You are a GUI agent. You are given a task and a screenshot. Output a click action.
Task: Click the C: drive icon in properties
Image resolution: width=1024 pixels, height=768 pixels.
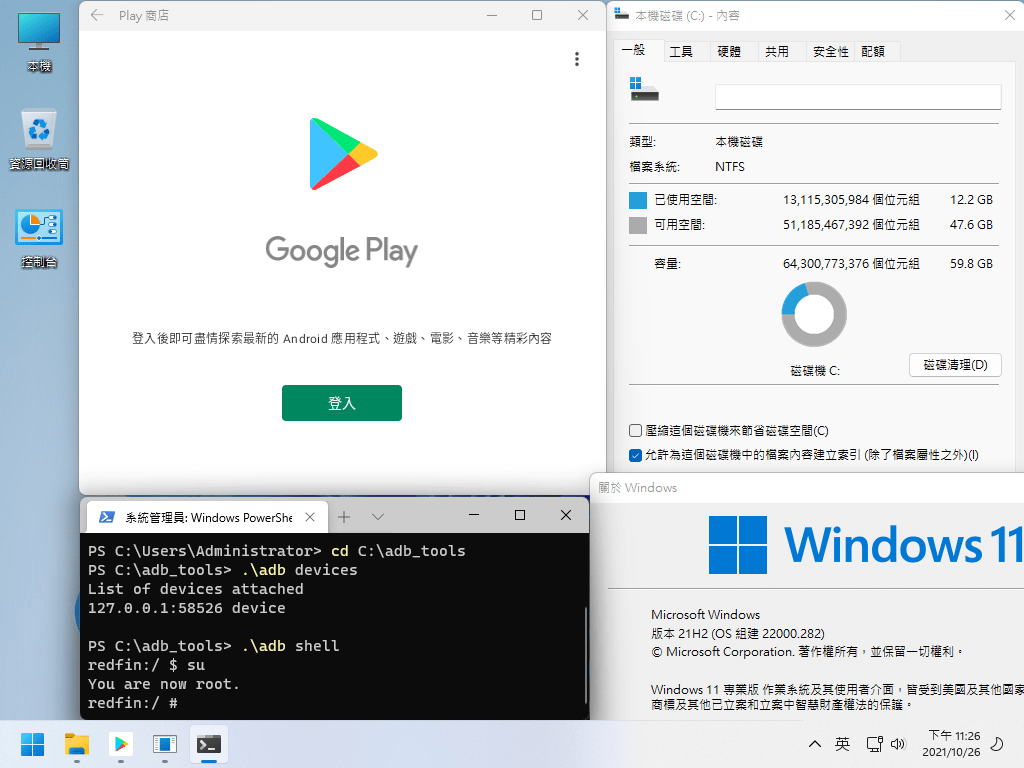pos(644,89)
